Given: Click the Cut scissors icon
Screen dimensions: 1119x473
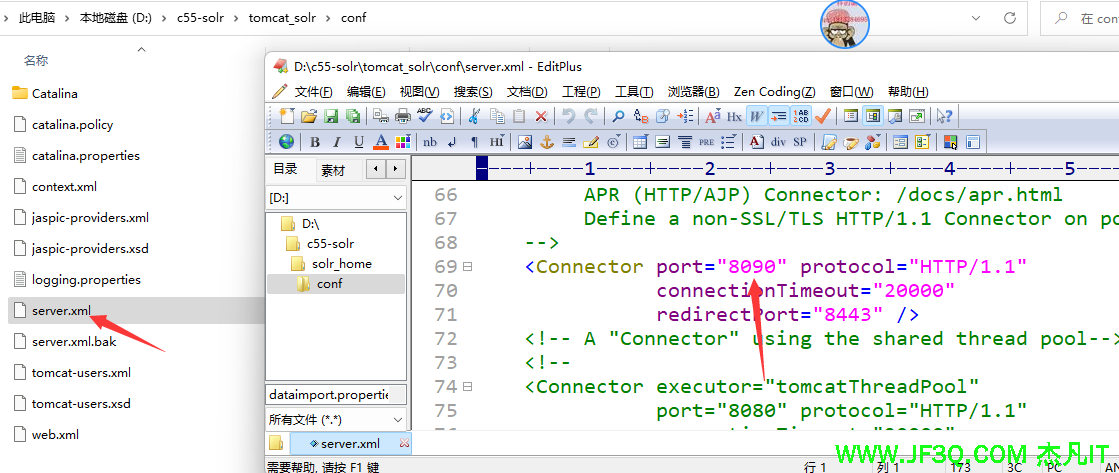Looking at the screenshot, I should pyautogui.click(x=475, y=116).
